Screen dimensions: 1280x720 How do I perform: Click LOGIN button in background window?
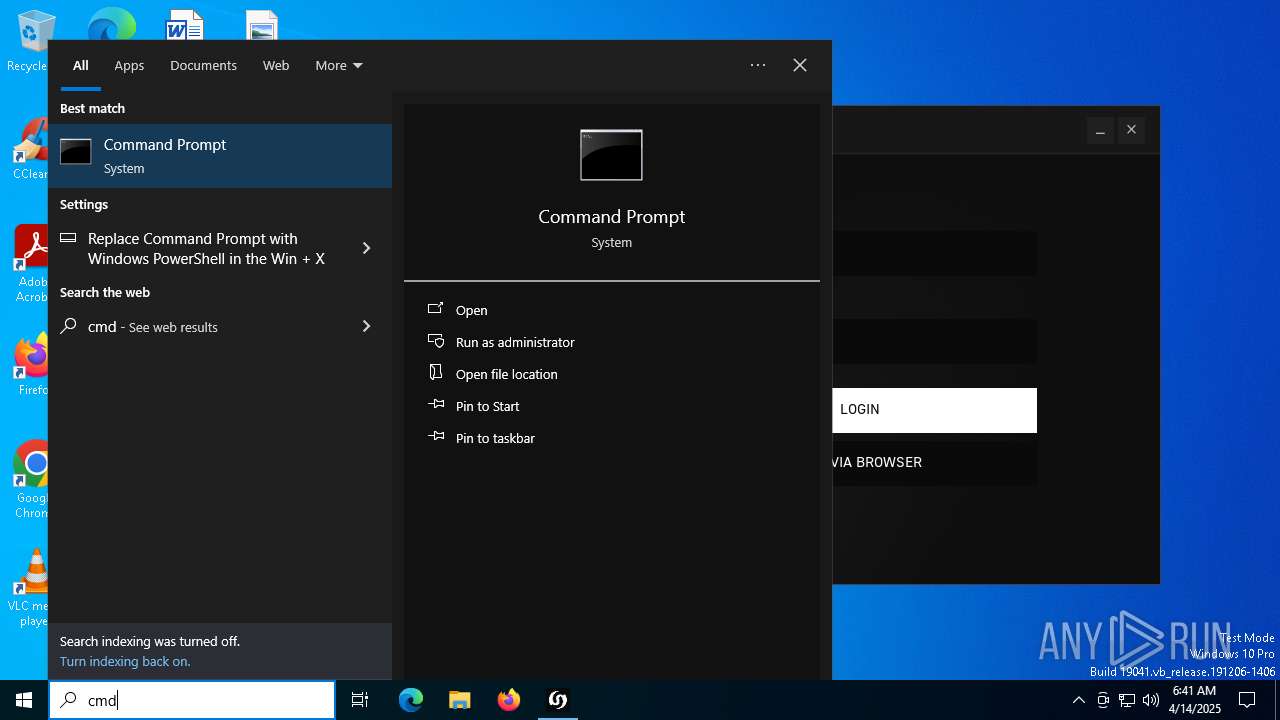[934, 410]
